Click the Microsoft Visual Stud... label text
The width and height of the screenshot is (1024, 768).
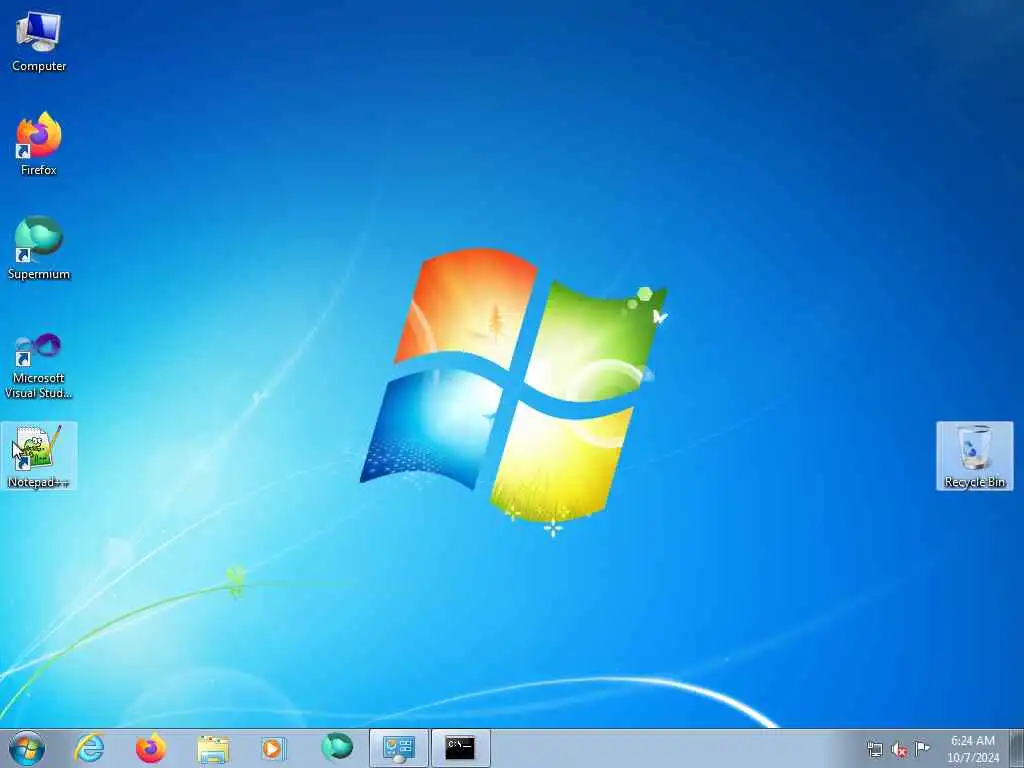(x=39, y=385)
